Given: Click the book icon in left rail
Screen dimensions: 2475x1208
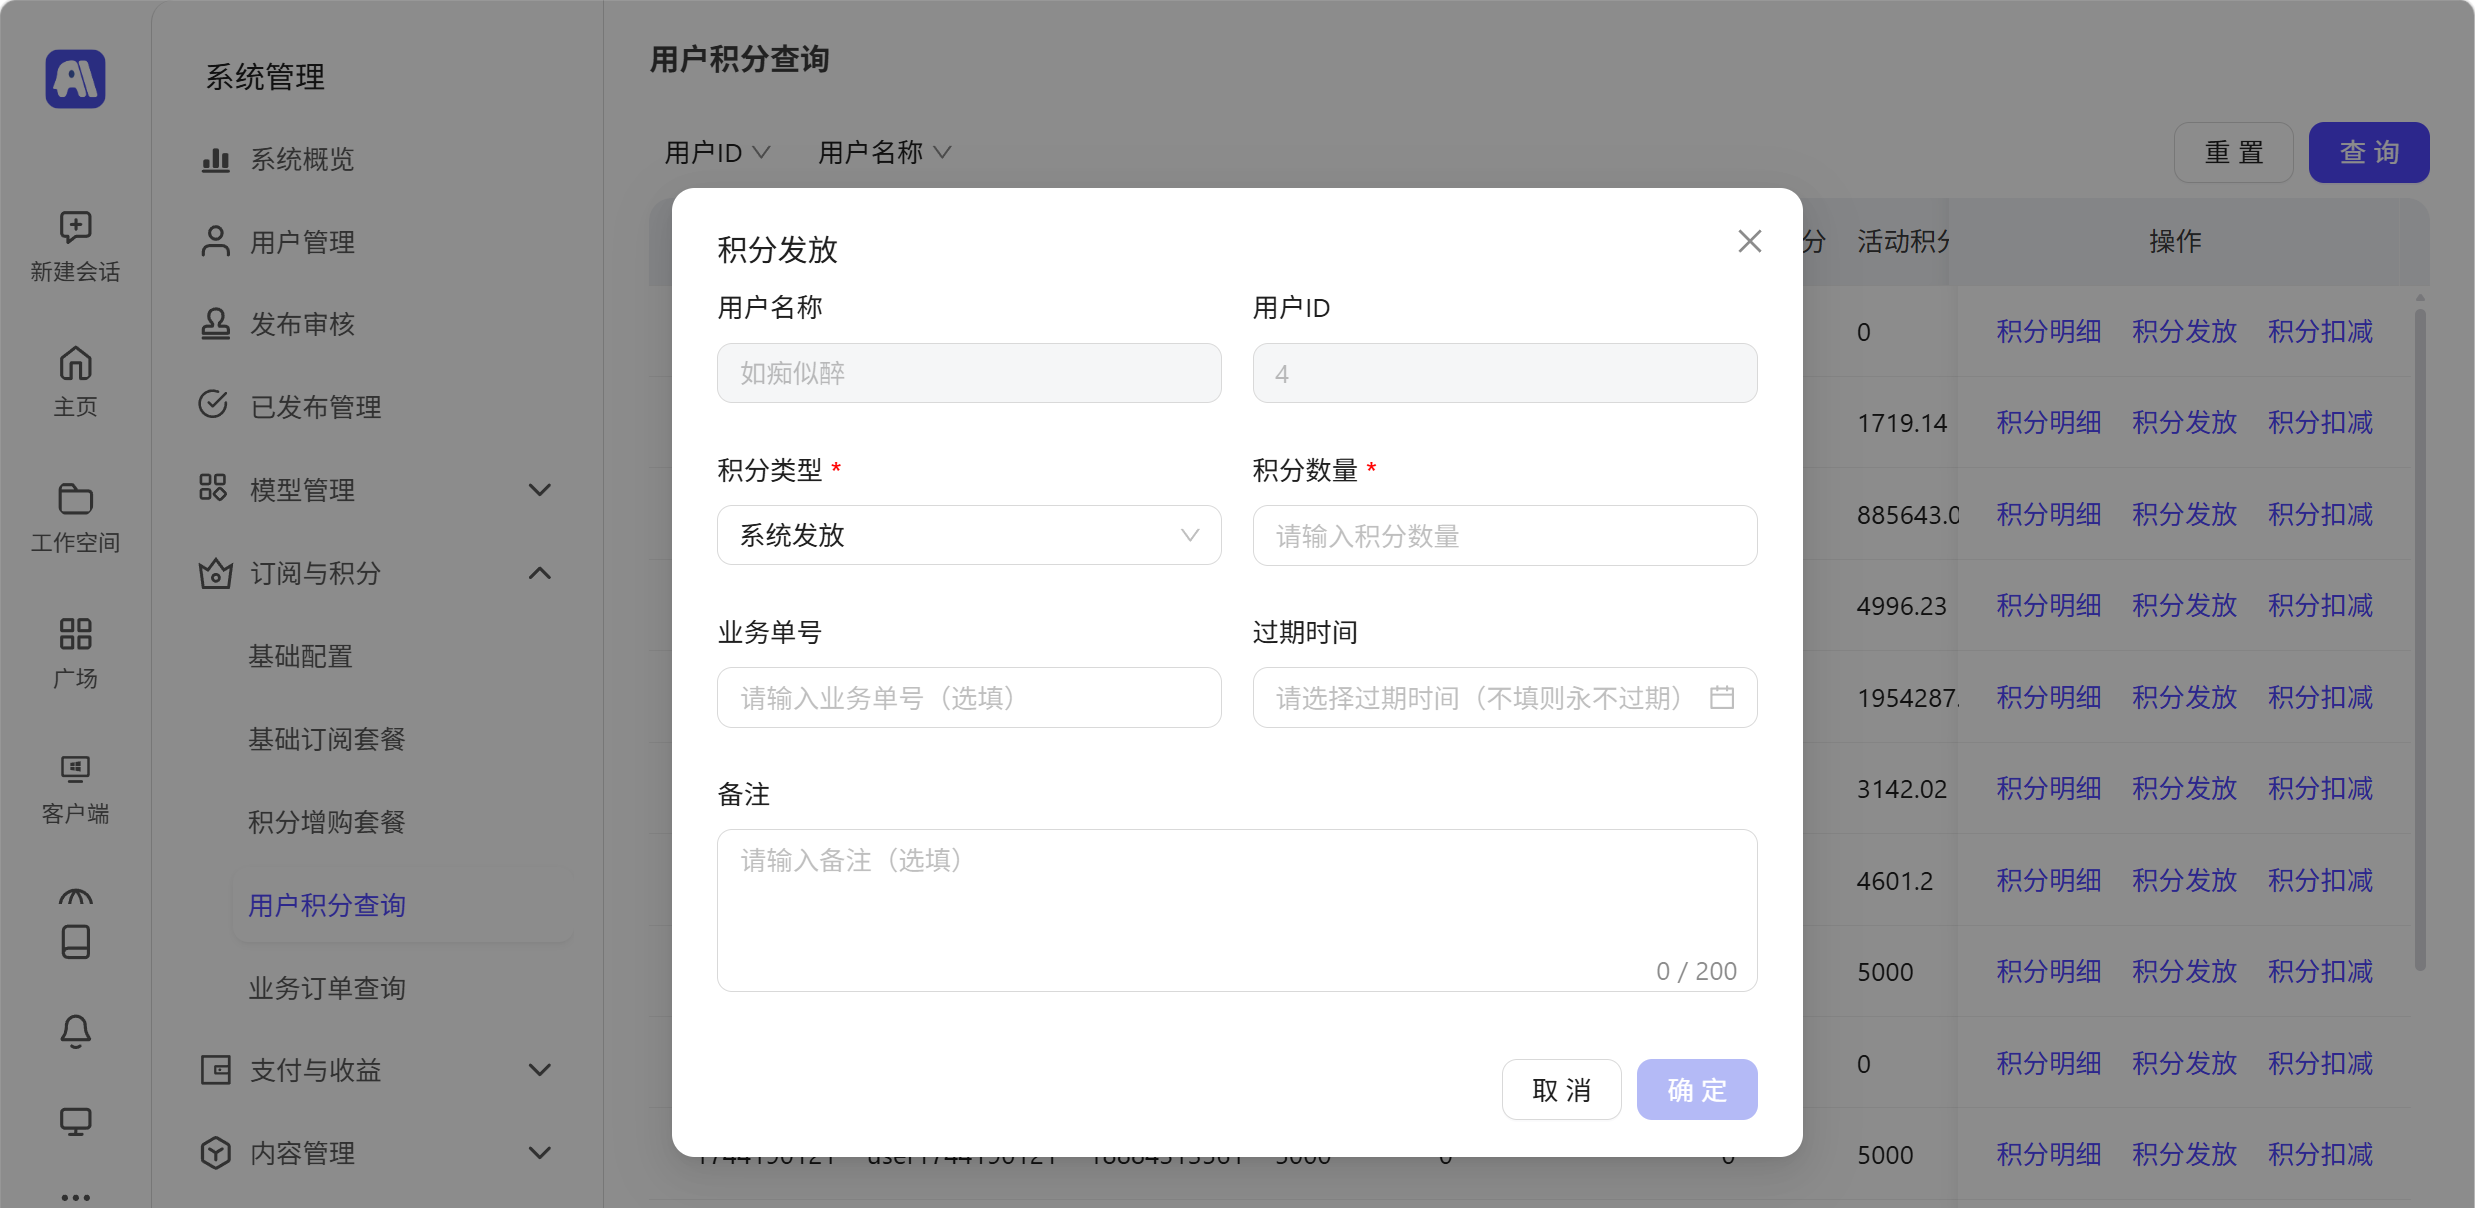Looking at the screenshot, I should pyautogui.click(x=75, y=941).
